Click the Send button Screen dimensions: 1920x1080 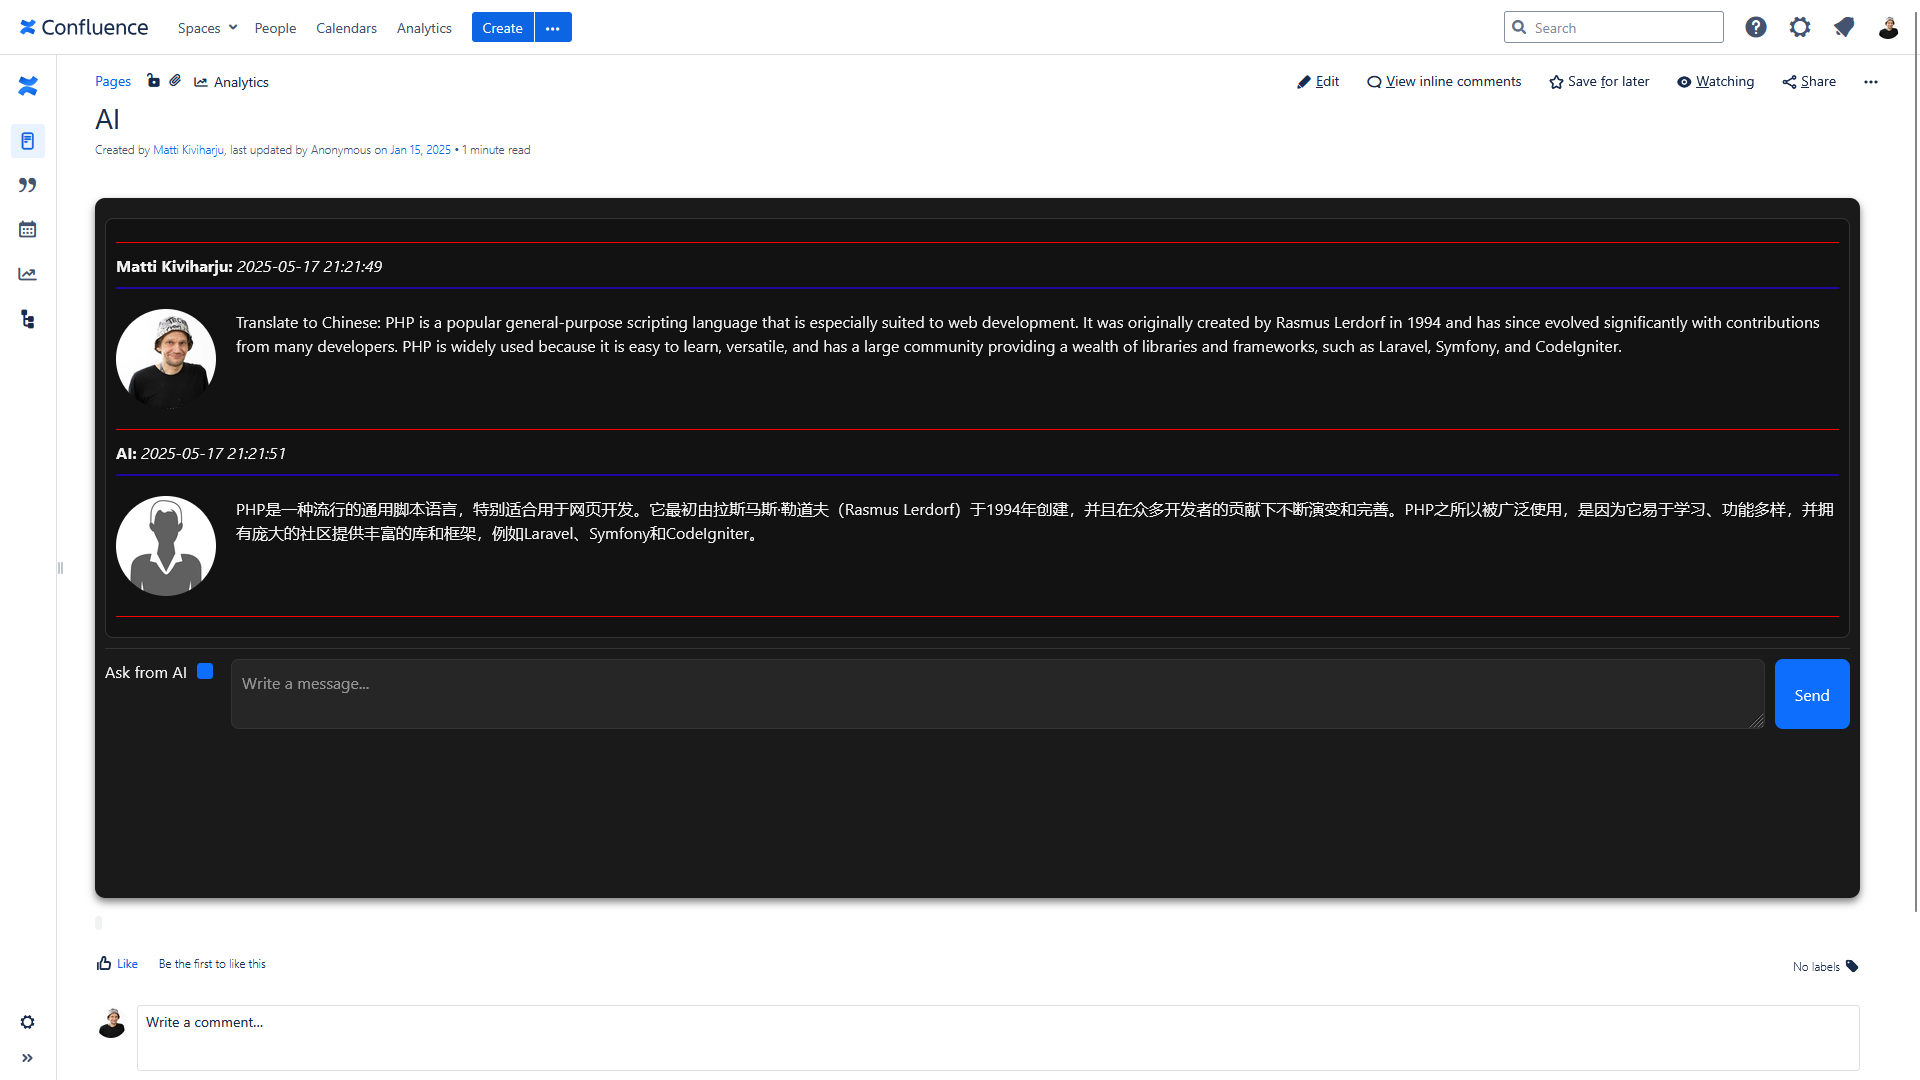[1811, 694]
